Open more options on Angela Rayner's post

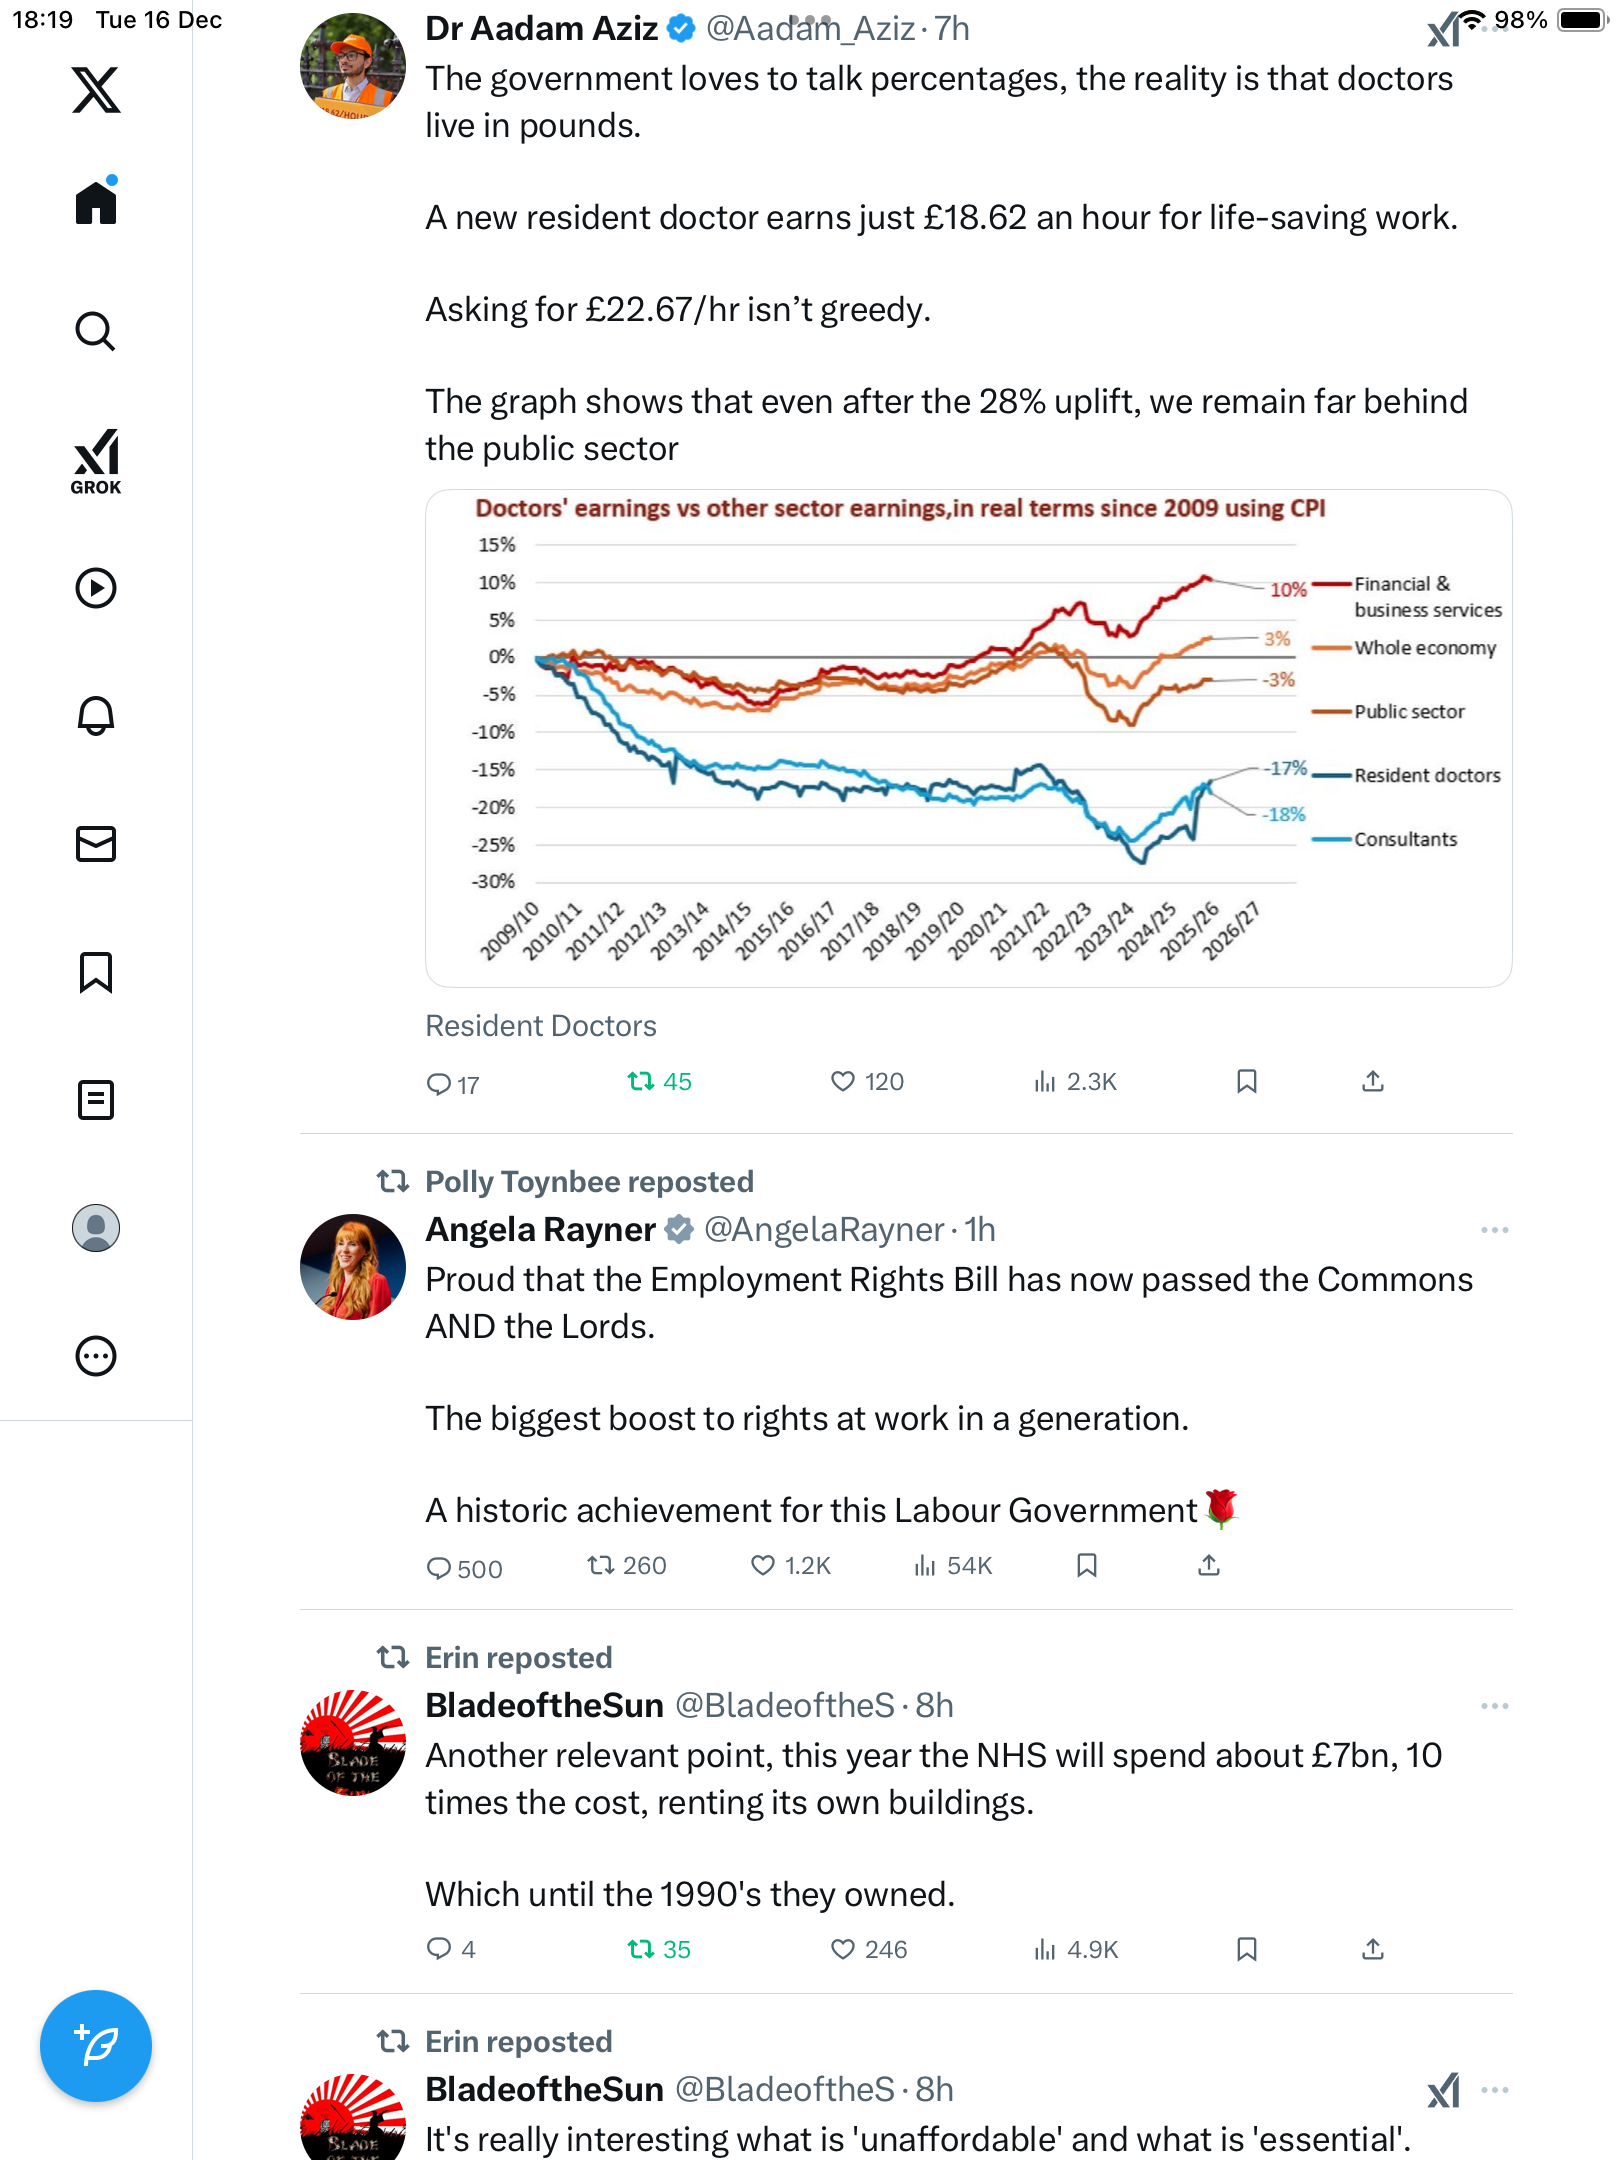tap(1494, 1230)
